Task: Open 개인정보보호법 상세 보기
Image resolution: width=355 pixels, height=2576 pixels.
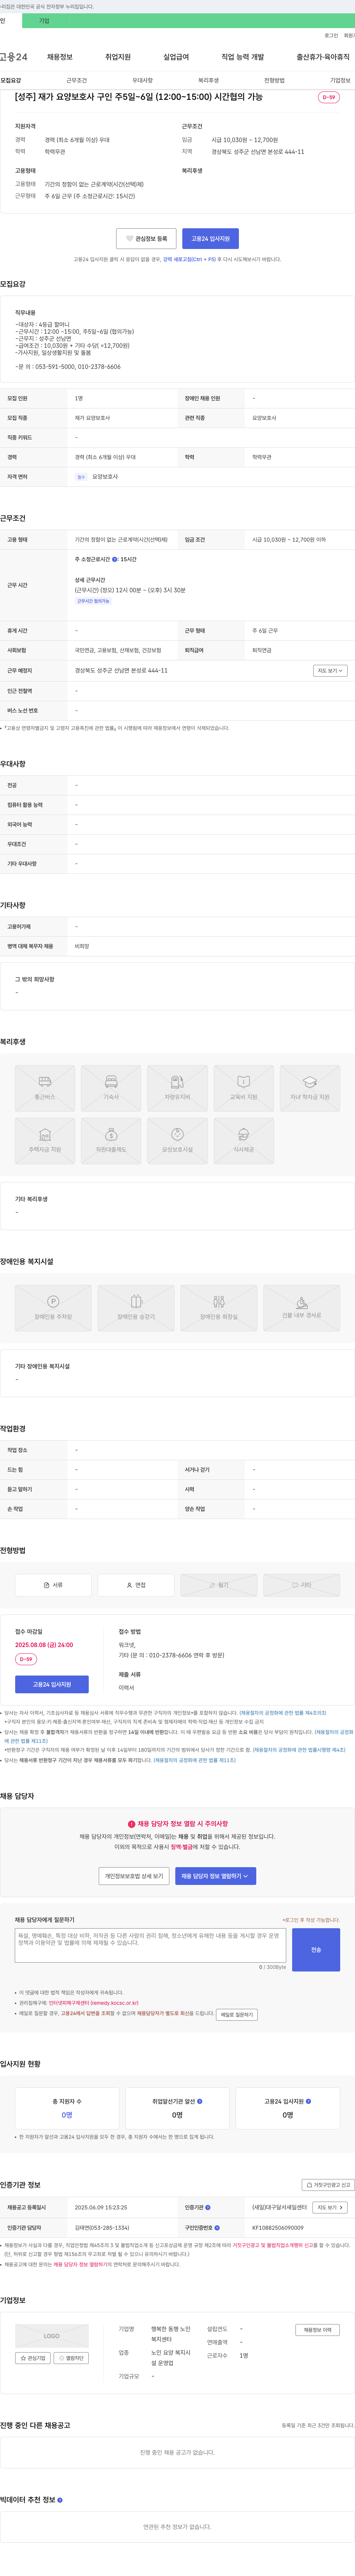Action: click(x=134, y=1876)
